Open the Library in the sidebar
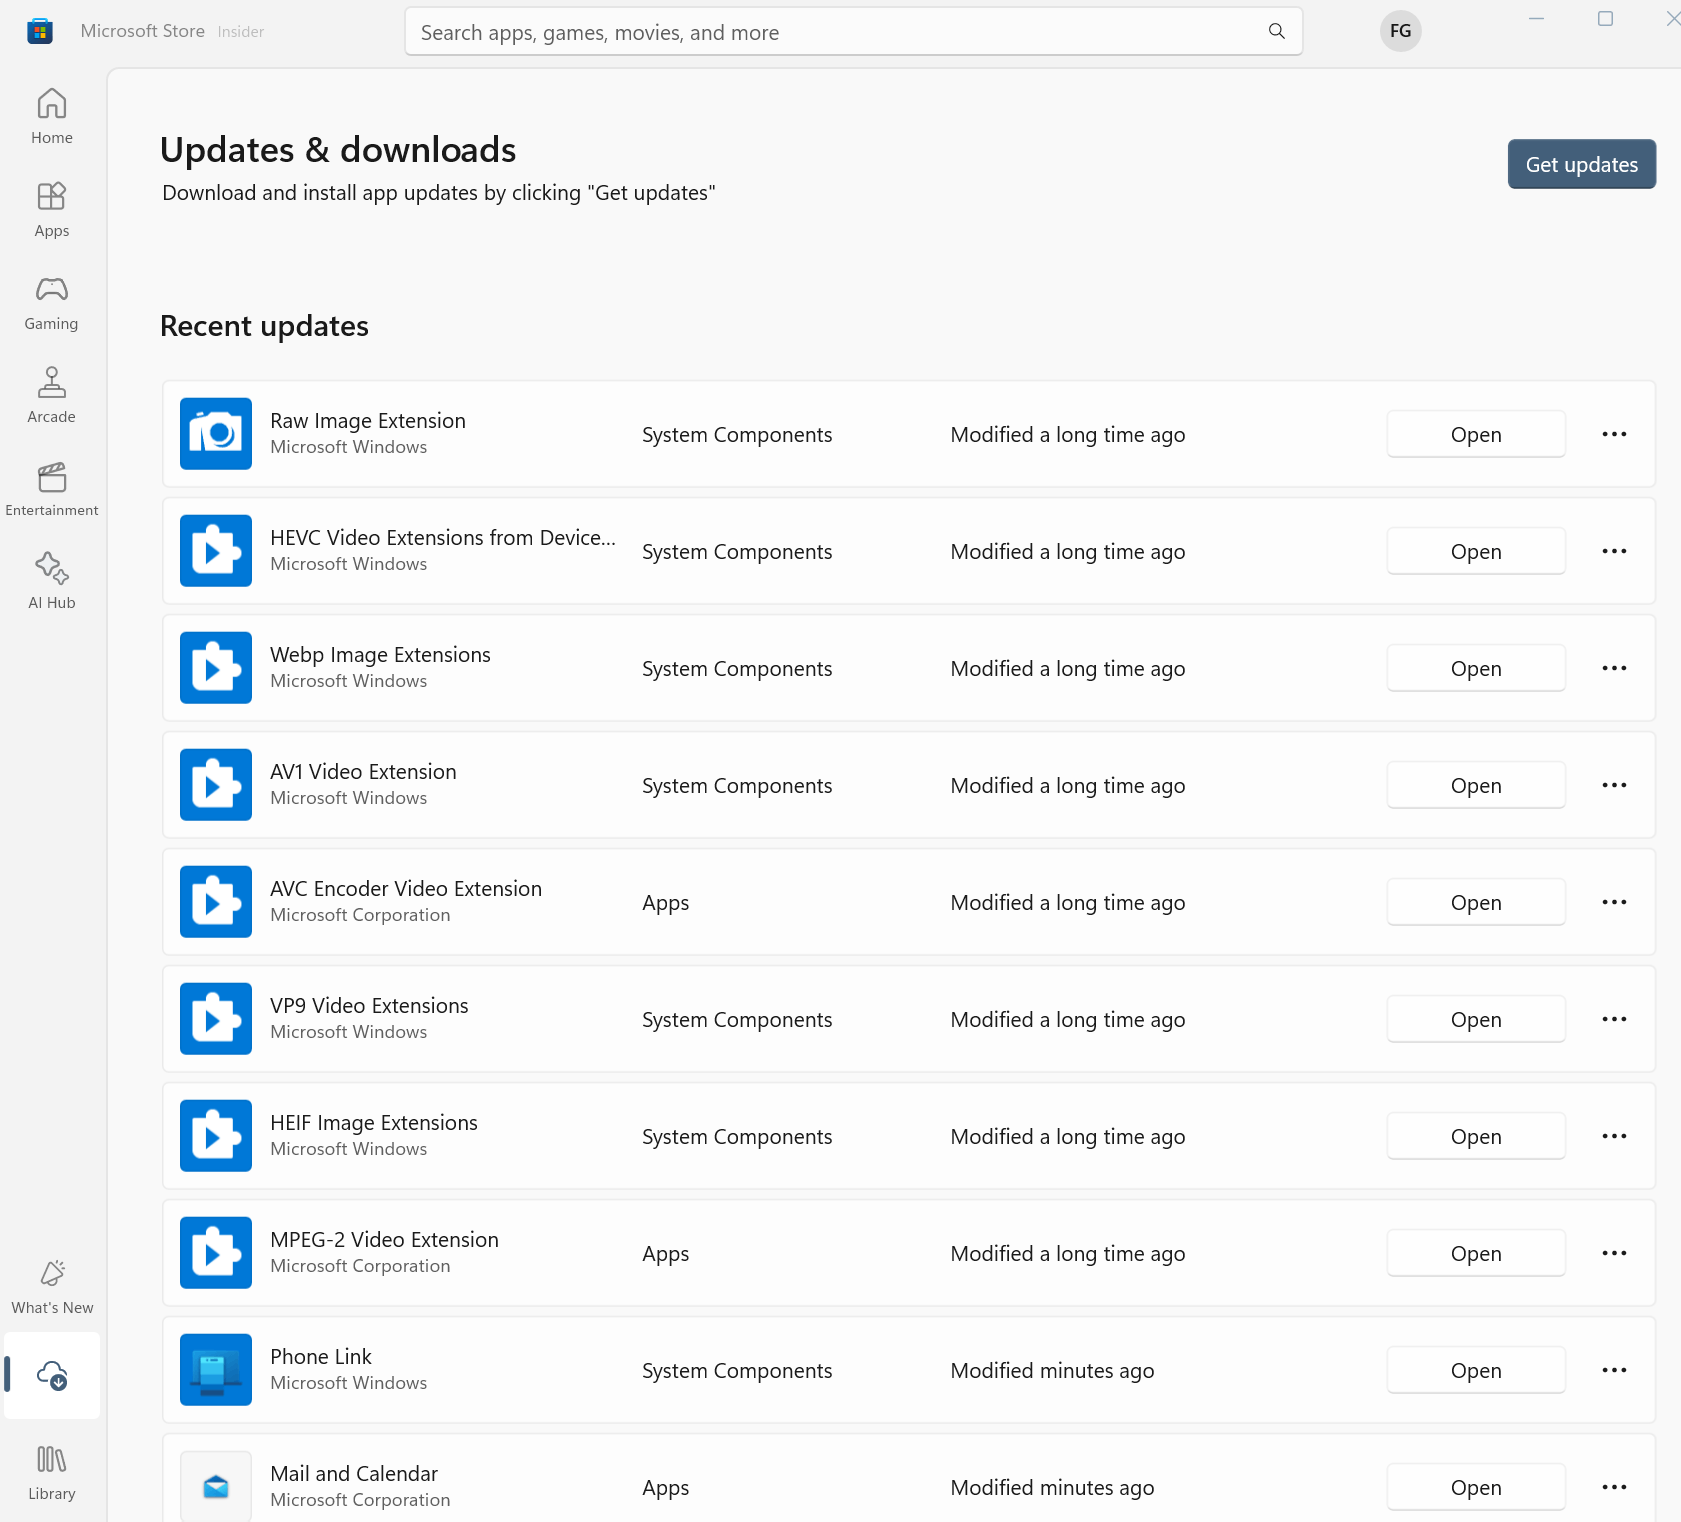Screen dimensions: 1681x1522 (52, 1473)
